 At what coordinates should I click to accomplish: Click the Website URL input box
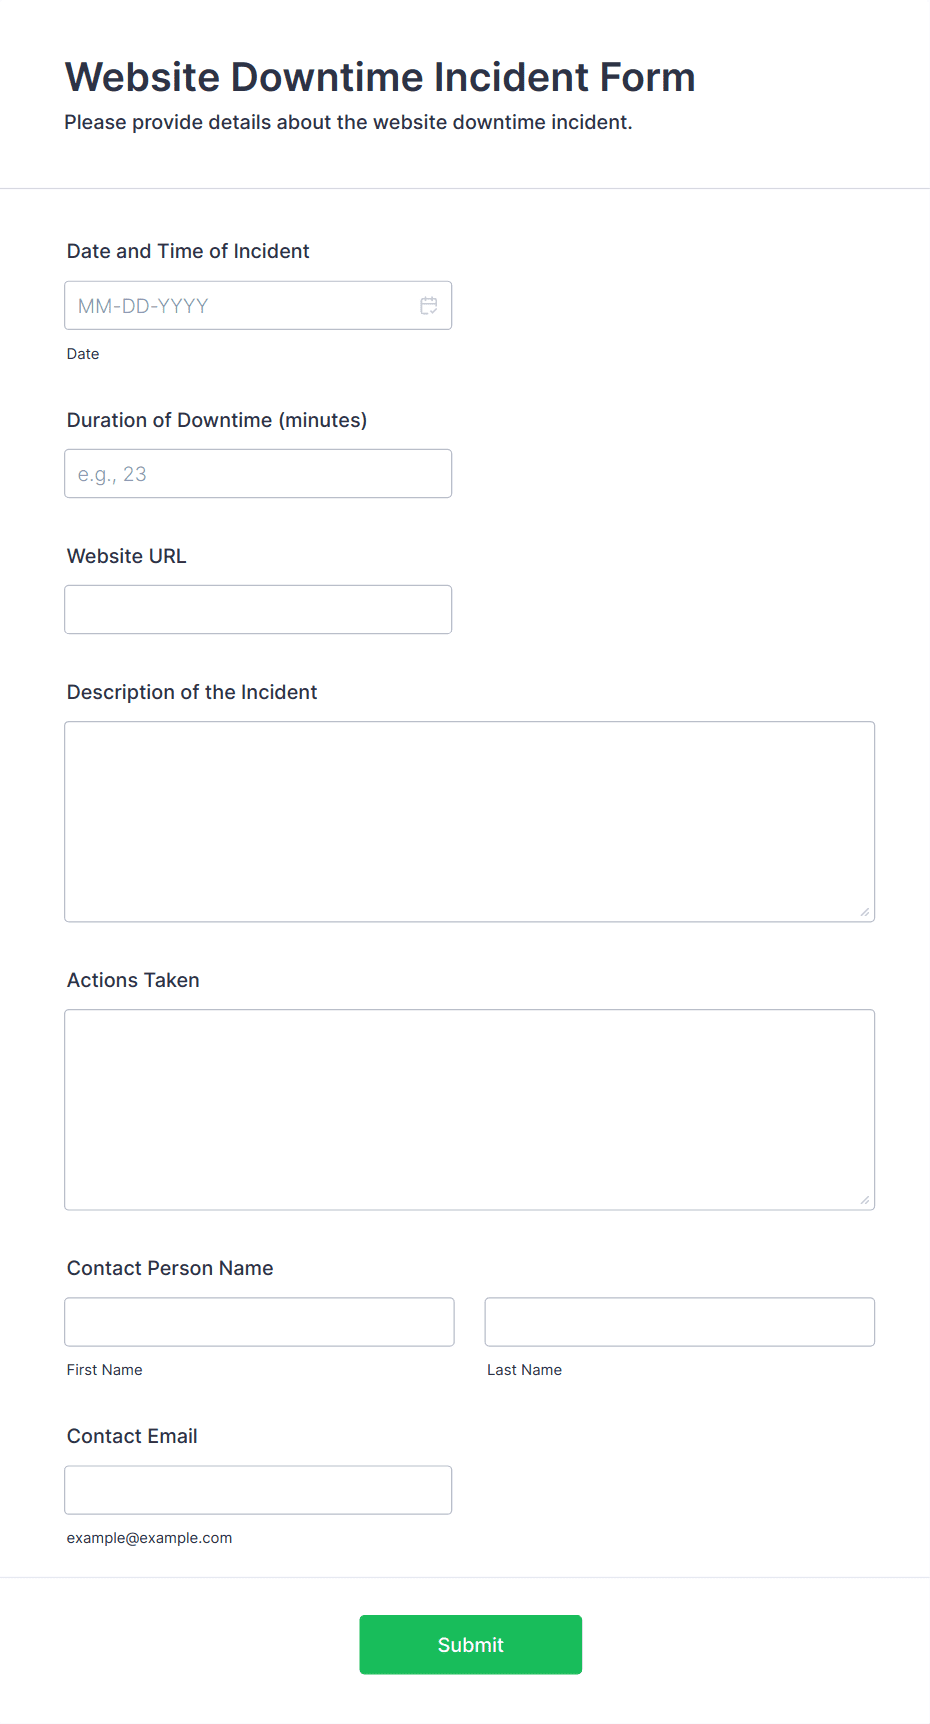click(258, 610)
